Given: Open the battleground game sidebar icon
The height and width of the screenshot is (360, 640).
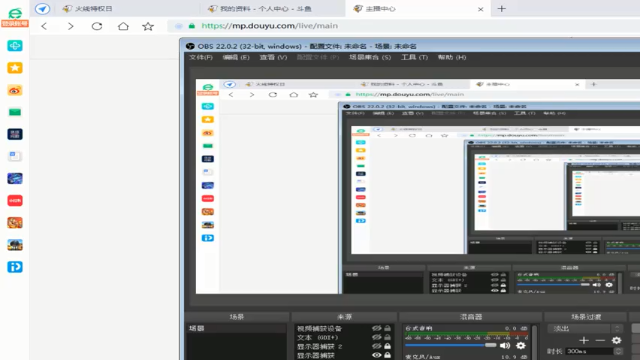Looking at the screenshot, I should tap(15, 245).
